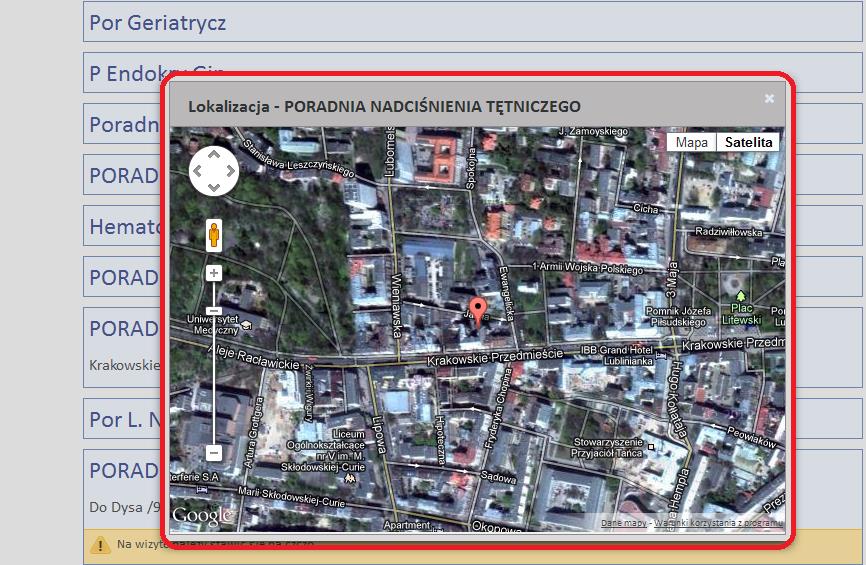Image resolution: width=866 pixels, height=565 pixels.
Task: Click the Pomnik Józefa Piłsudskiego label
Action: coord(678,316)
